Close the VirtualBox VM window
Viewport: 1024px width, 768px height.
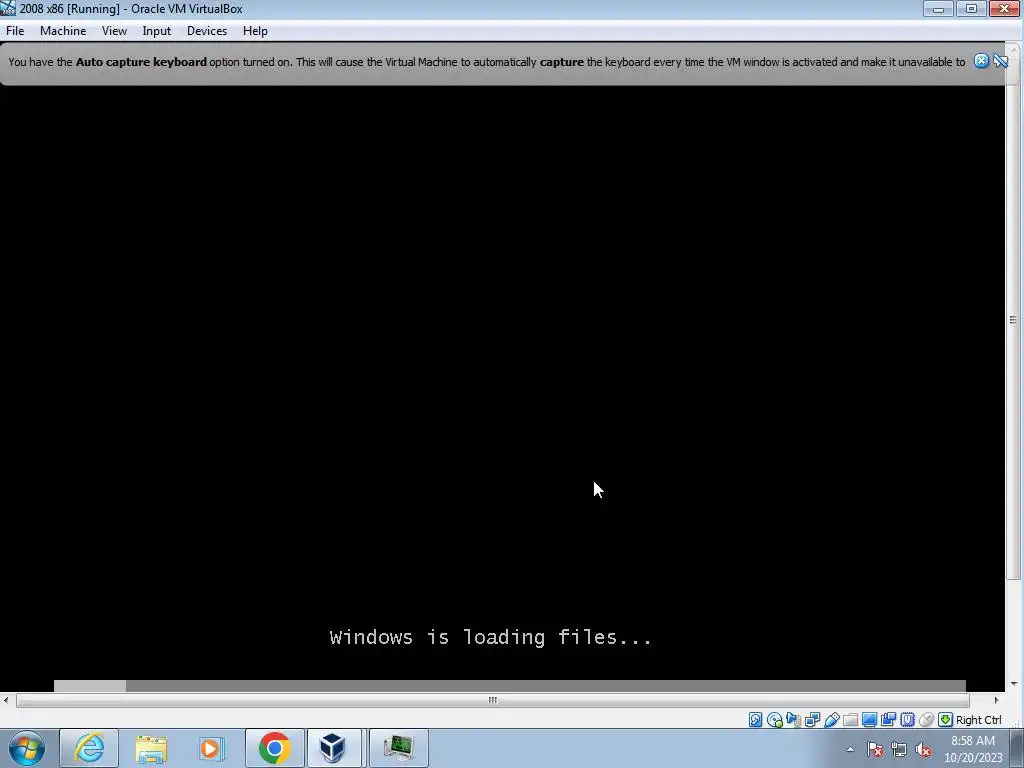pyautogui.click(x=1004, y=8)
